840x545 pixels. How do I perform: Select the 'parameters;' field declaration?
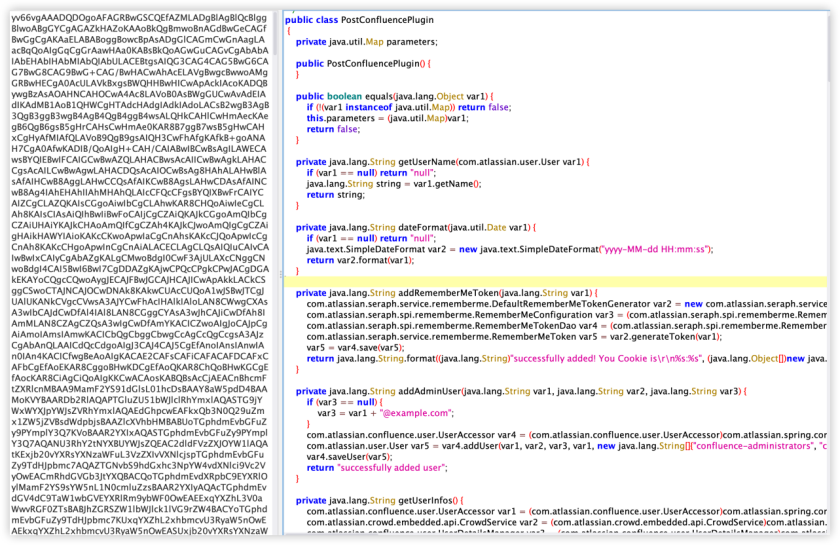click(412, 42)
